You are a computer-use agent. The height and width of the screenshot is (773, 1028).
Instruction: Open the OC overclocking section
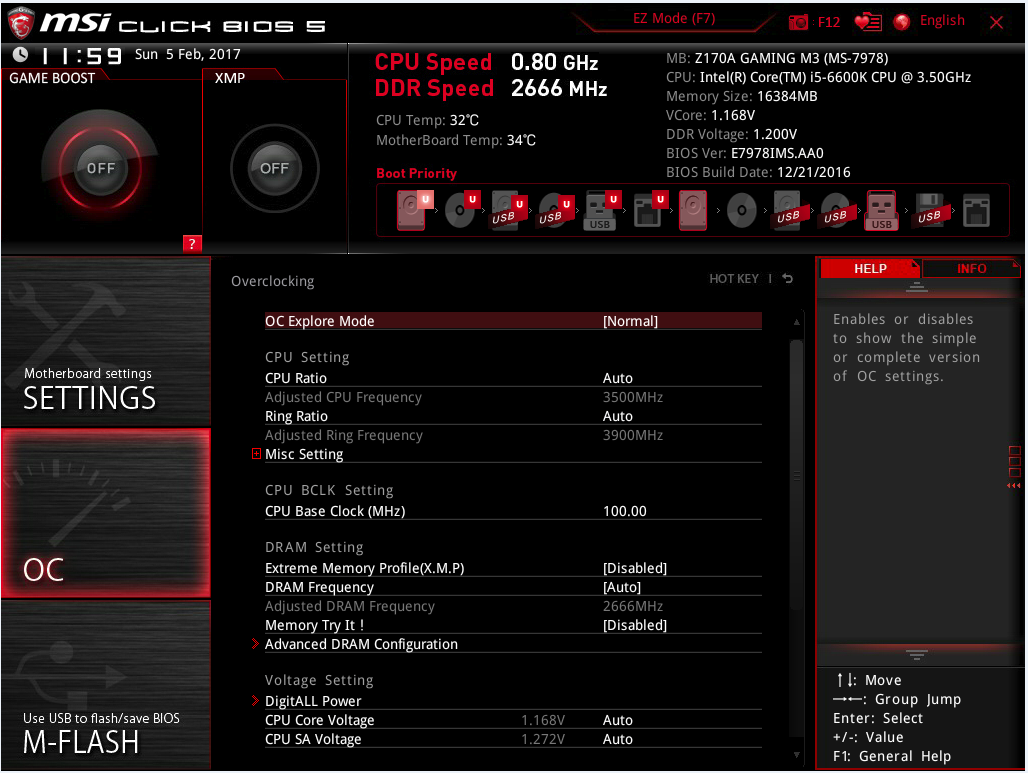coord(106,513)
